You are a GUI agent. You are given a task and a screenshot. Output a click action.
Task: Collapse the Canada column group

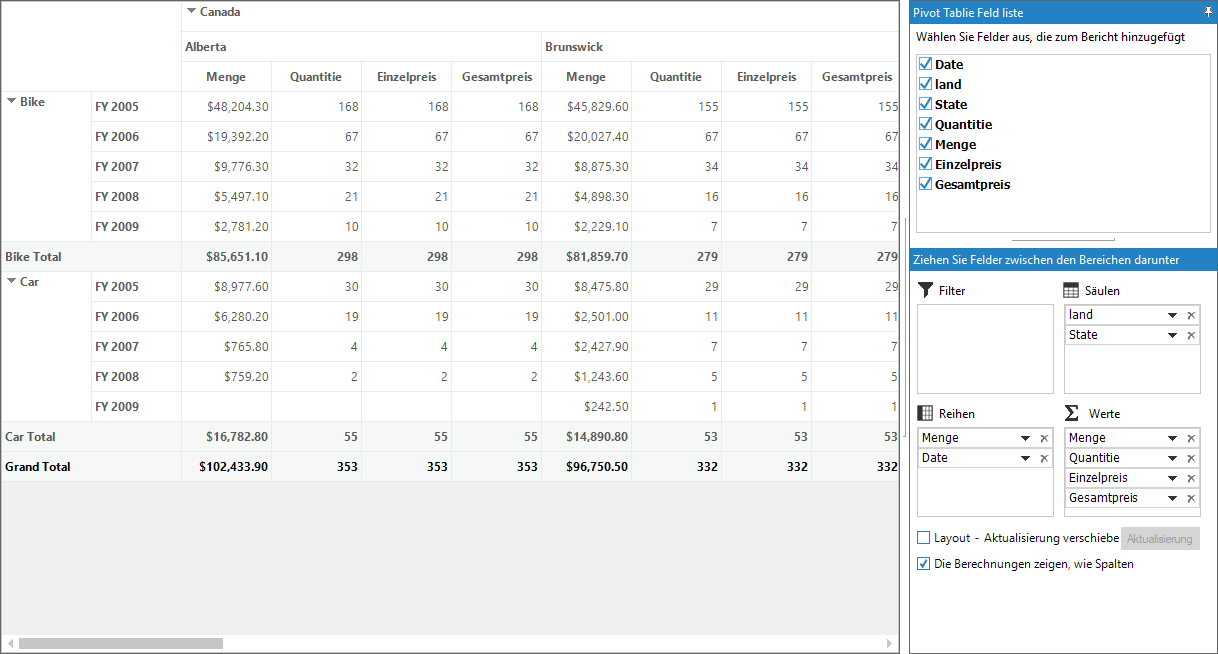[x=191, y=12]
